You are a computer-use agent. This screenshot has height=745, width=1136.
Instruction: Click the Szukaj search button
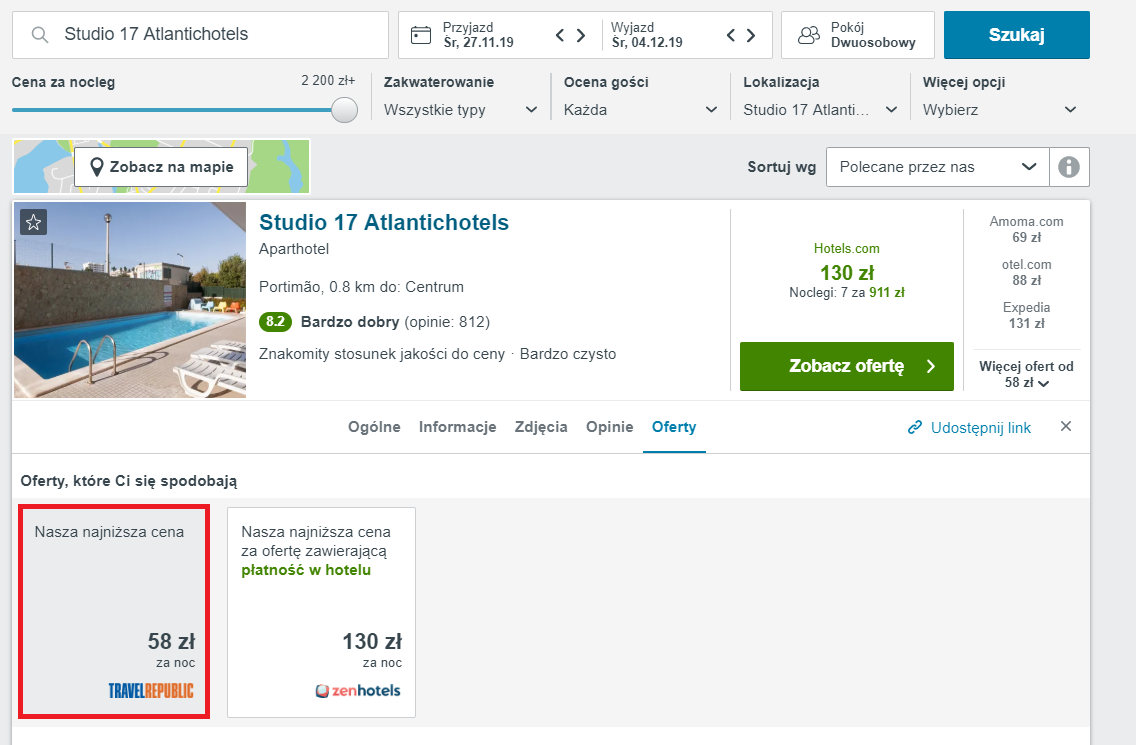[x=1016, y=35]
